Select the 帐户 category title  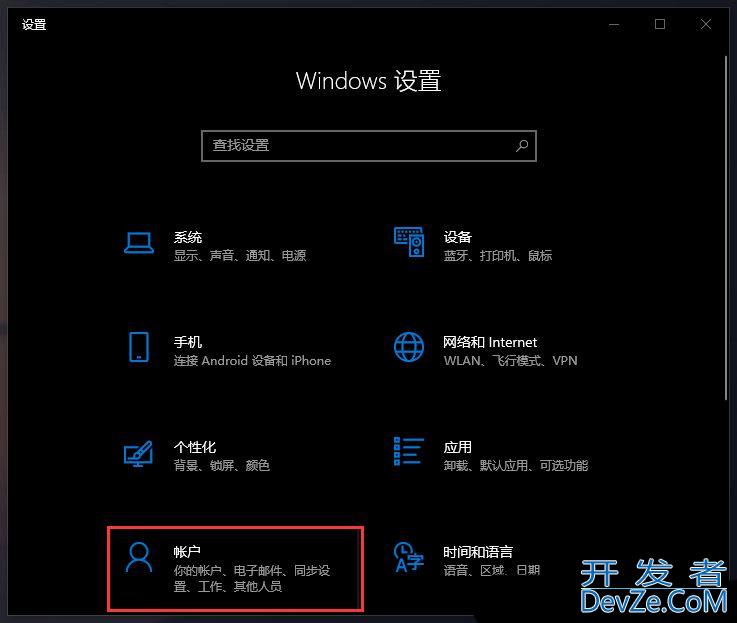point(187,552)
